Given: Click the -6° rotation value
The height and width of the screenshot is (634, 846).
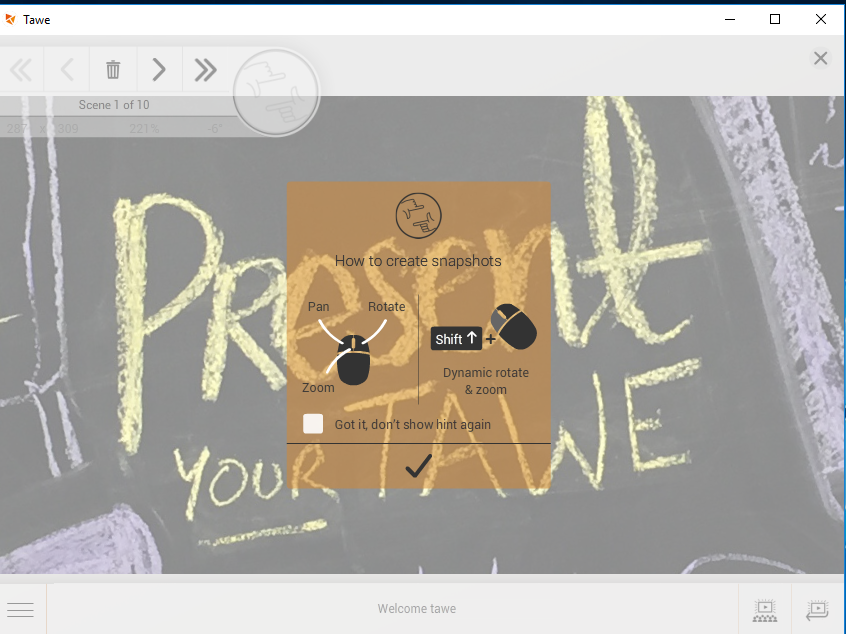Looking at the screenshot, I should (215, 128).
